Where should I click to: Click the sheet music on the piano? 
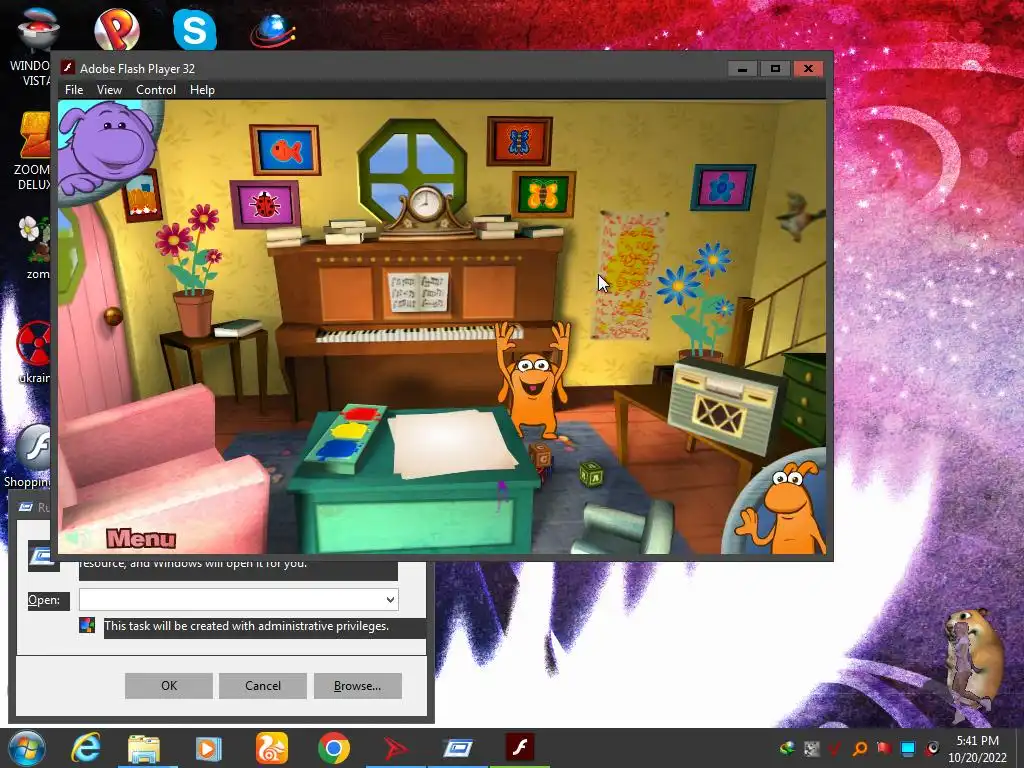418,292
